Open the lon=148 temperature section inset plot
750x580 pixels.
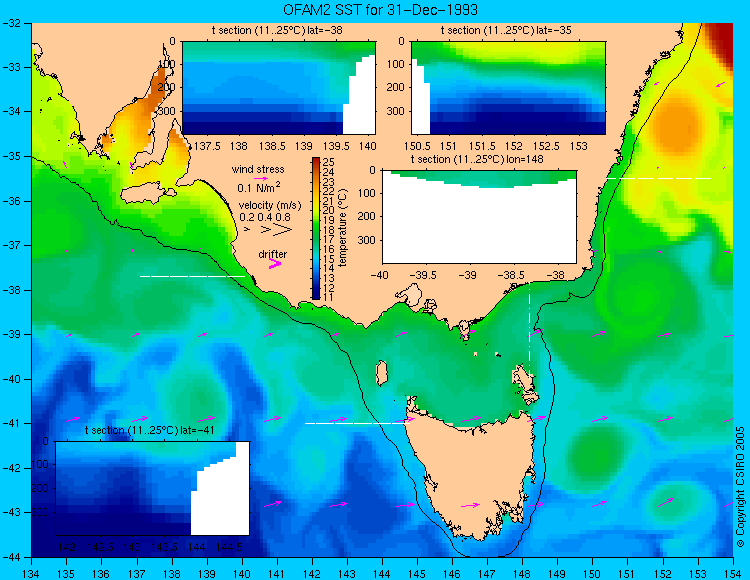[x=479, y=217]
